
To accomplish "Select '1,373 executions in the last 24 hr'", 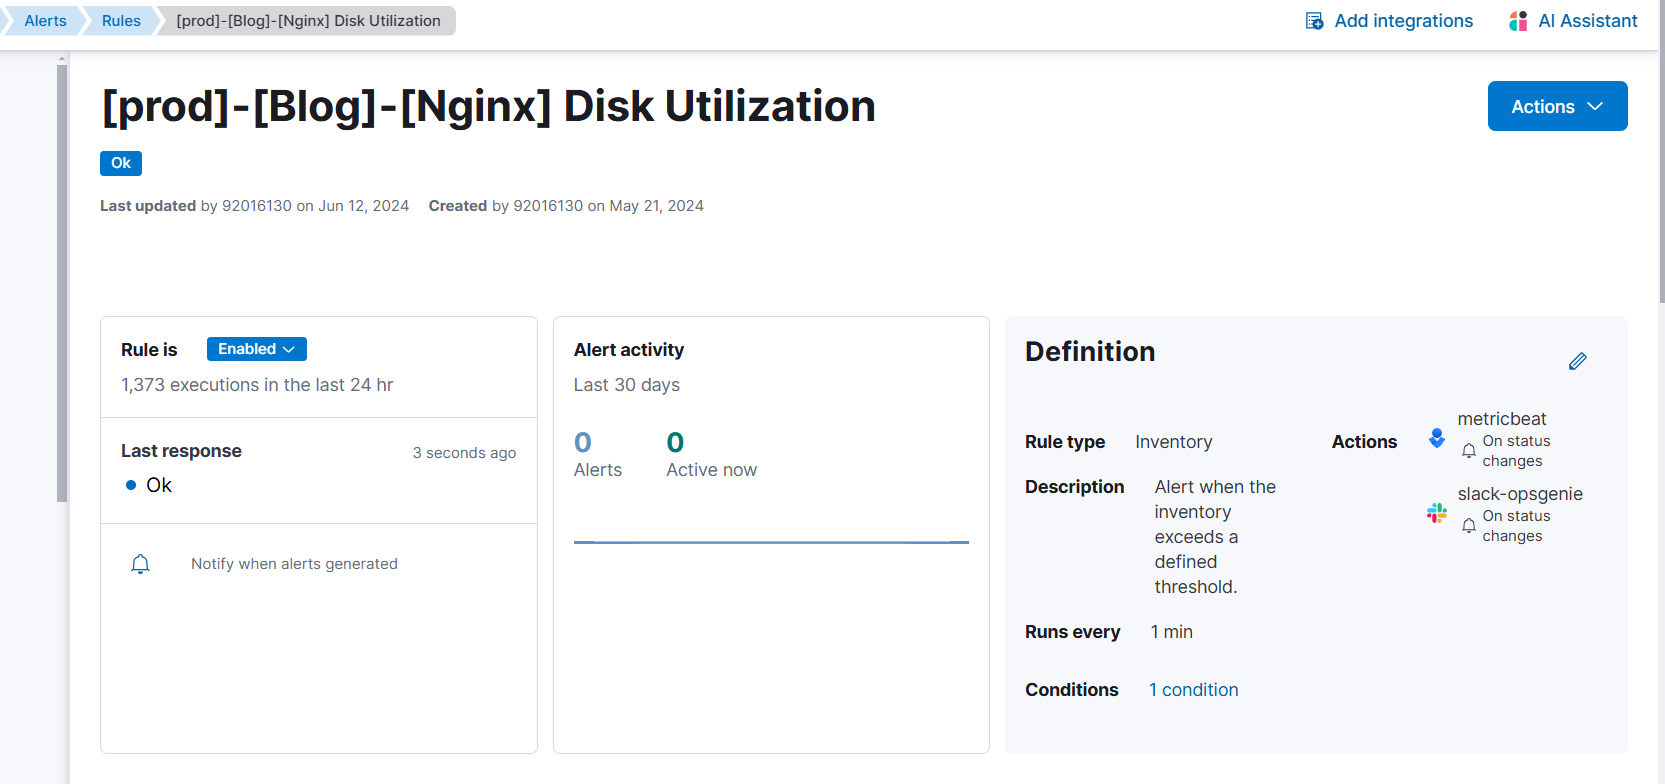I will [x=257, y=385].
